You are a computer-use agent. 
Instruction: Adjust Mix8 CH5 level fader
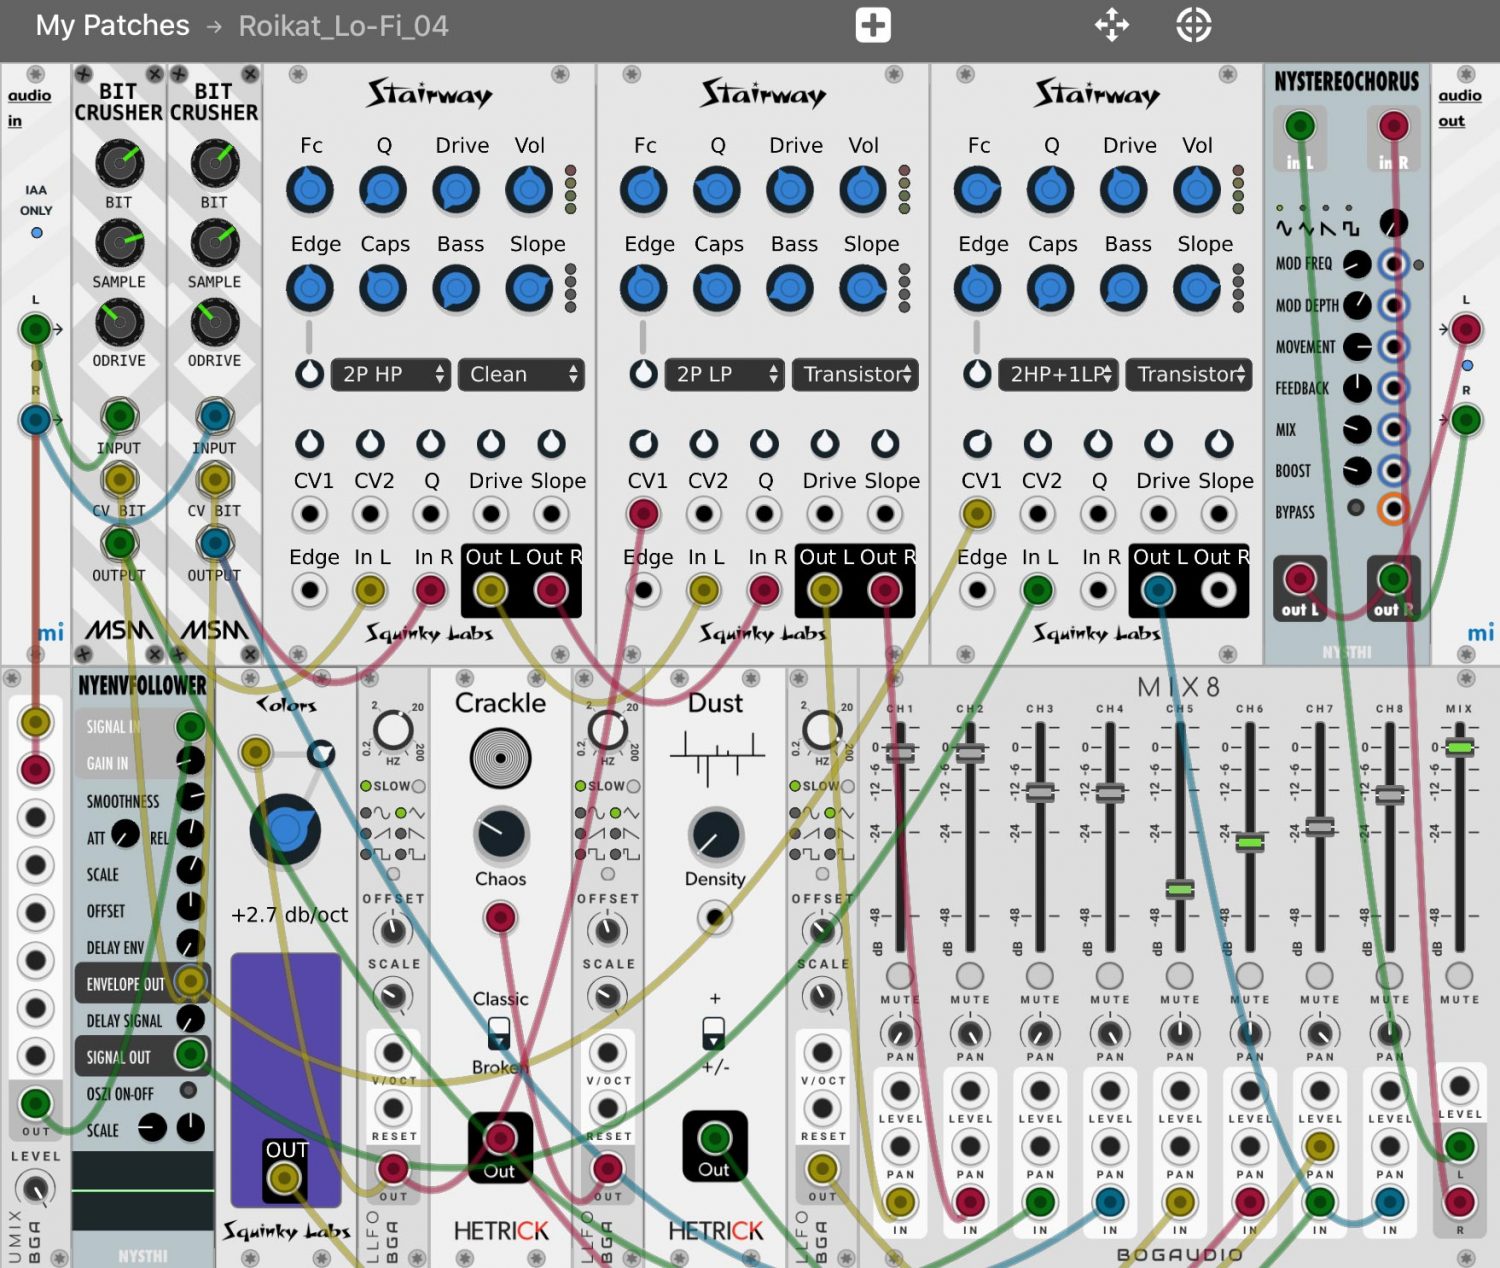(x=1180, y=889)
